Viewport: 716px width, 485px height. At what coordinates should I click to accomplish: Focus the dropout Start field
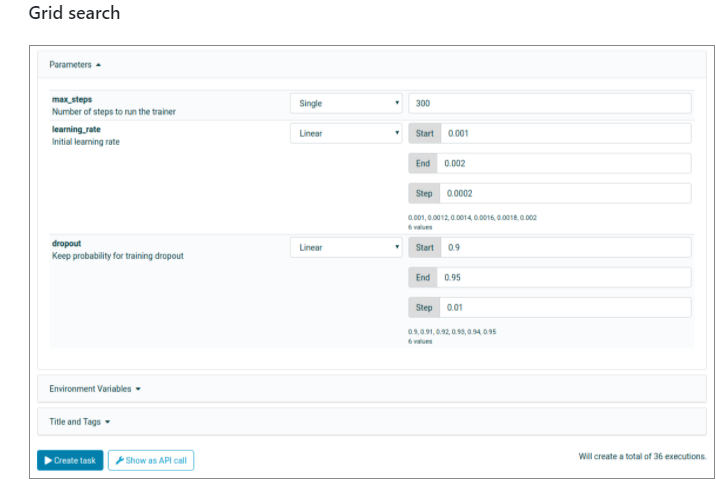[564, 247]
